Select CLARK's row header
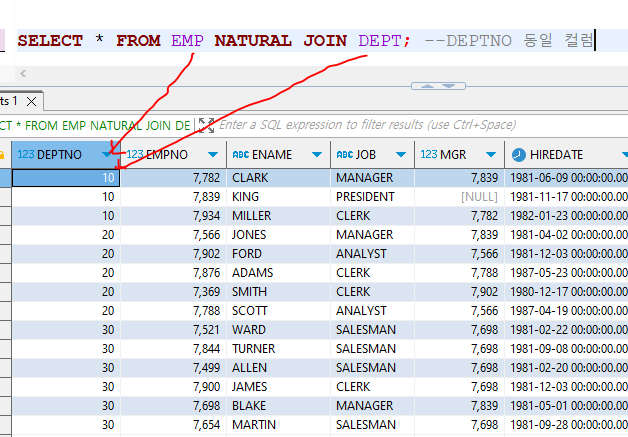 click(6, 177)
